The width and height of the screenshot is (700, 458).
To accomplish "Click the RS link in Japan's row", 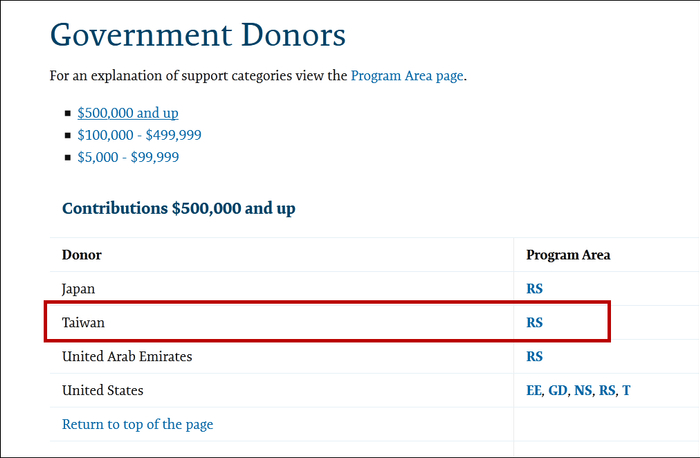I will [534, 289].
